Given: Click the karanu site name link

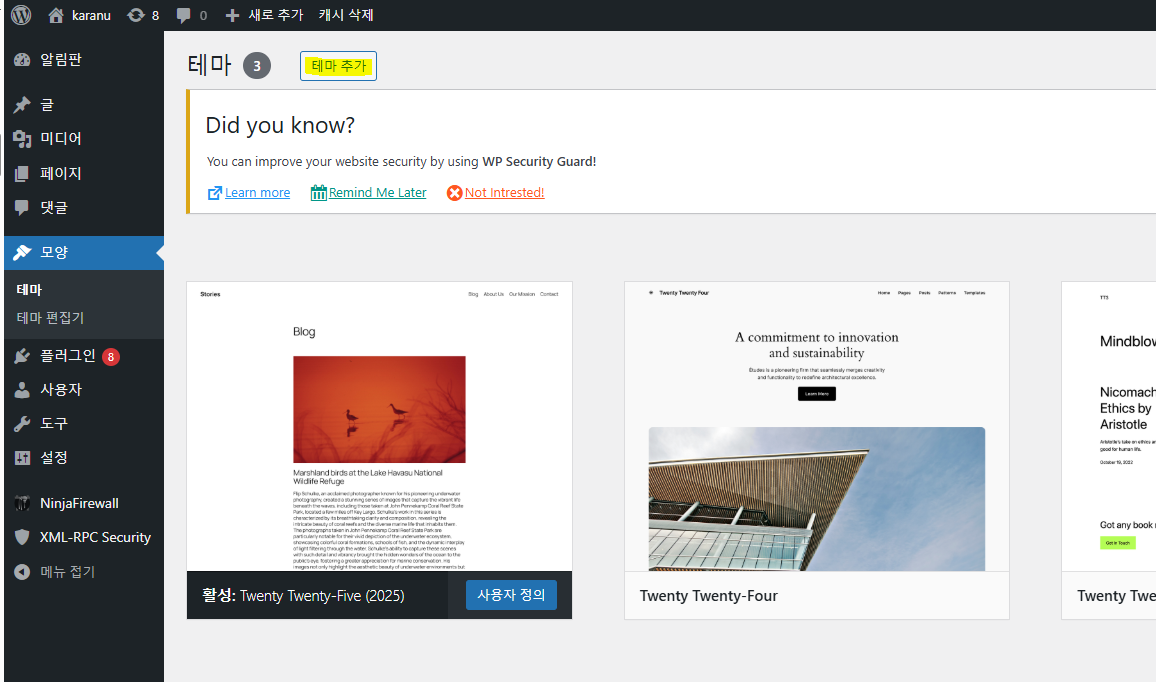Looking at the screenshot, I should click(x=91, y=15).
